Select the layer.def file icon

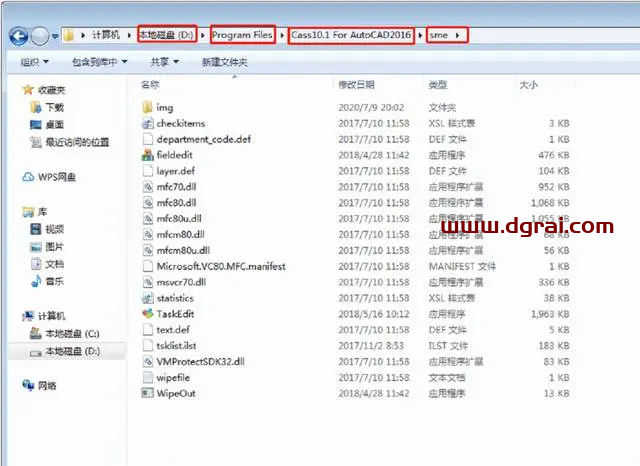(147, 171)
